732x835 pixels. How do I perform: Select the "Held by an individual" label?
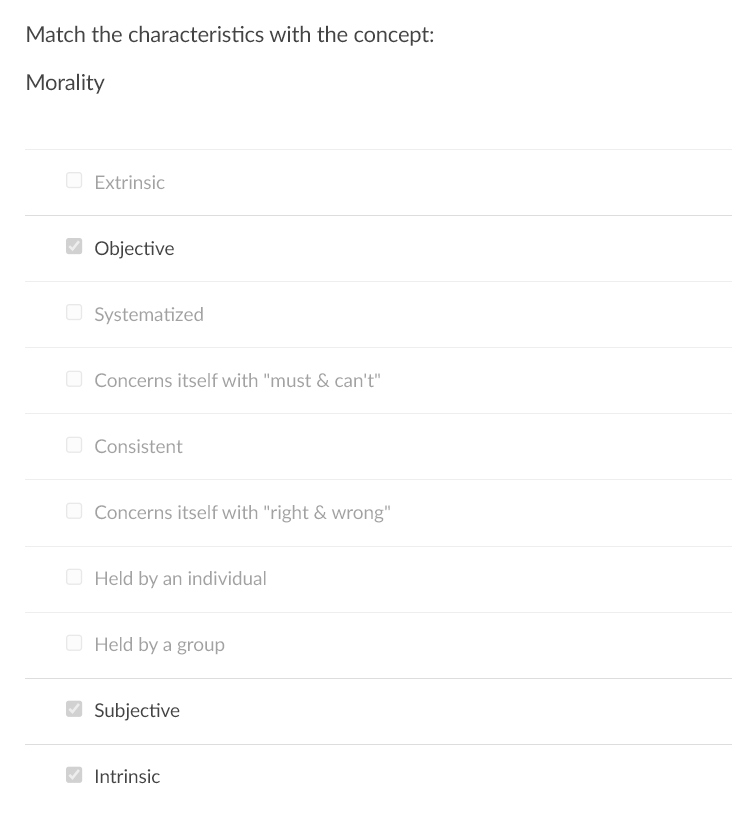[180, 578]
